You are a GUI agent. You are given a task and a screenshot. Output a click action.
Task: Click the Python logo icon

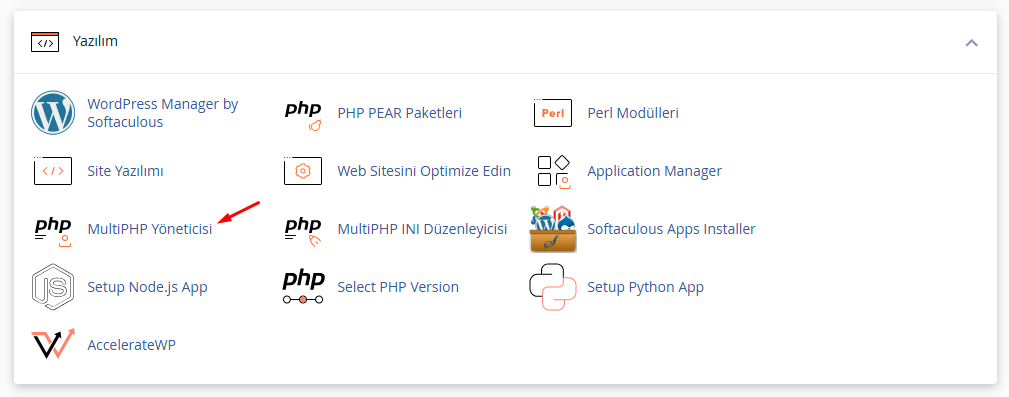click(x=553, y=287)
